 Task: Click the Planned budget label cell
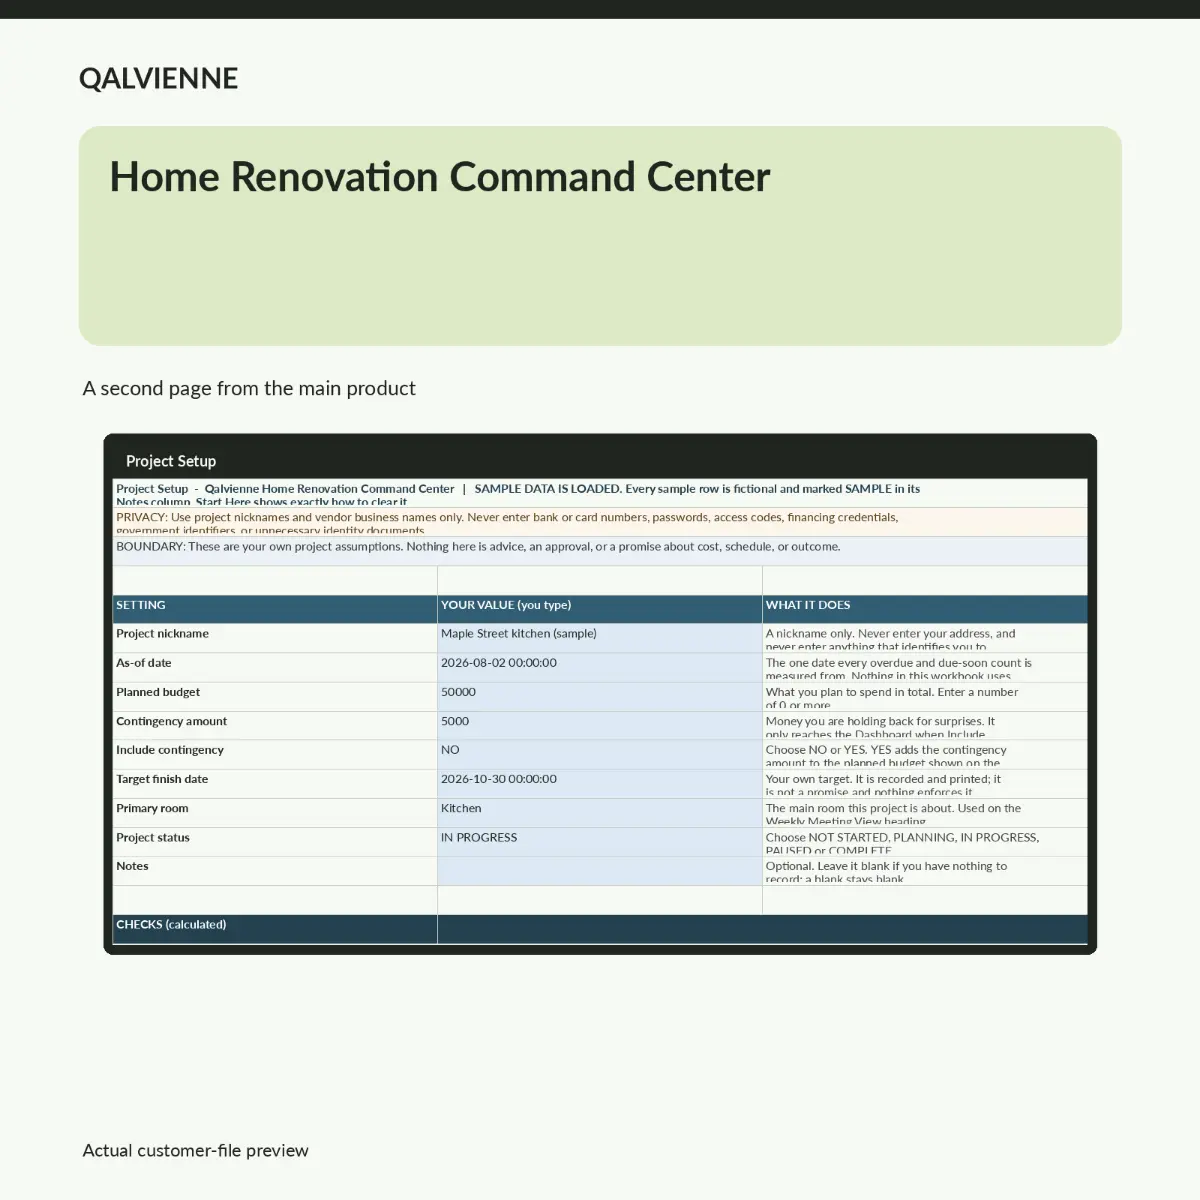(x=275, y=696)
